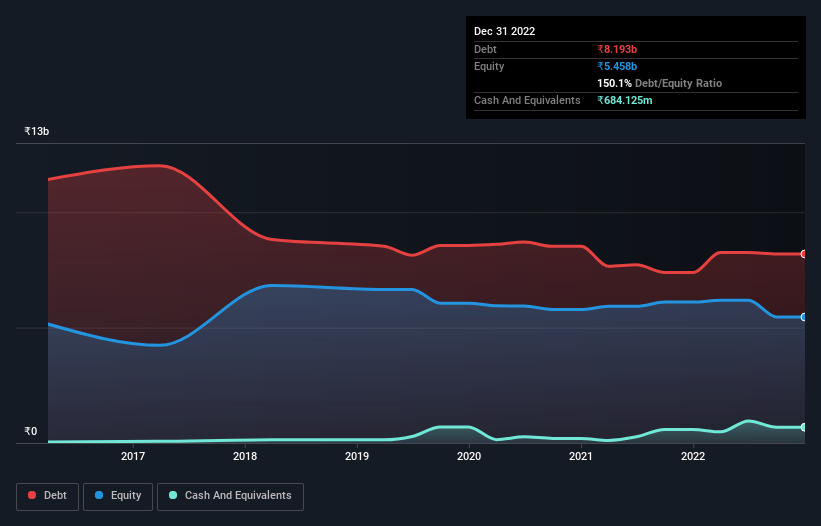Click the 2018 x-axis label

(245, 456)
